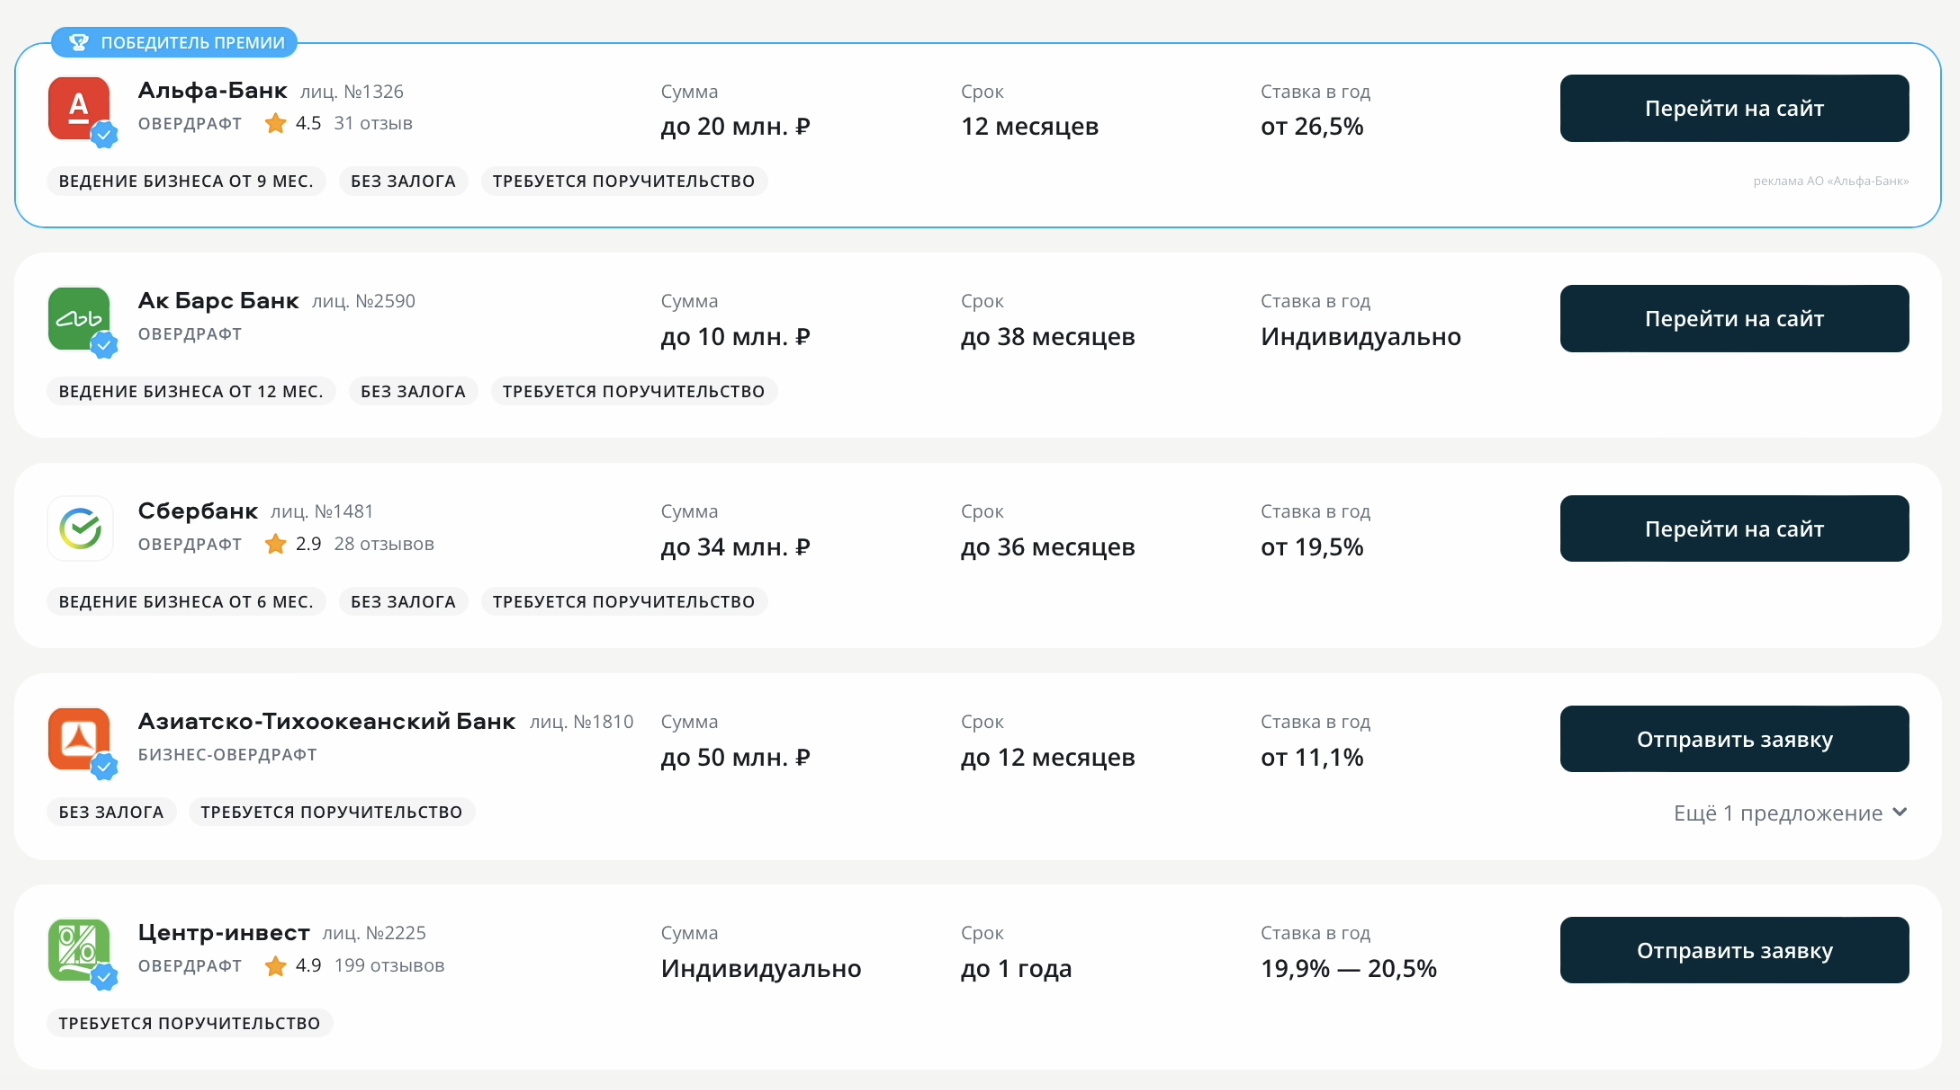Click 'Отправить заявку' for Center-invest
Screen dimensions: 1960x1090
[x=1734, y=950]
